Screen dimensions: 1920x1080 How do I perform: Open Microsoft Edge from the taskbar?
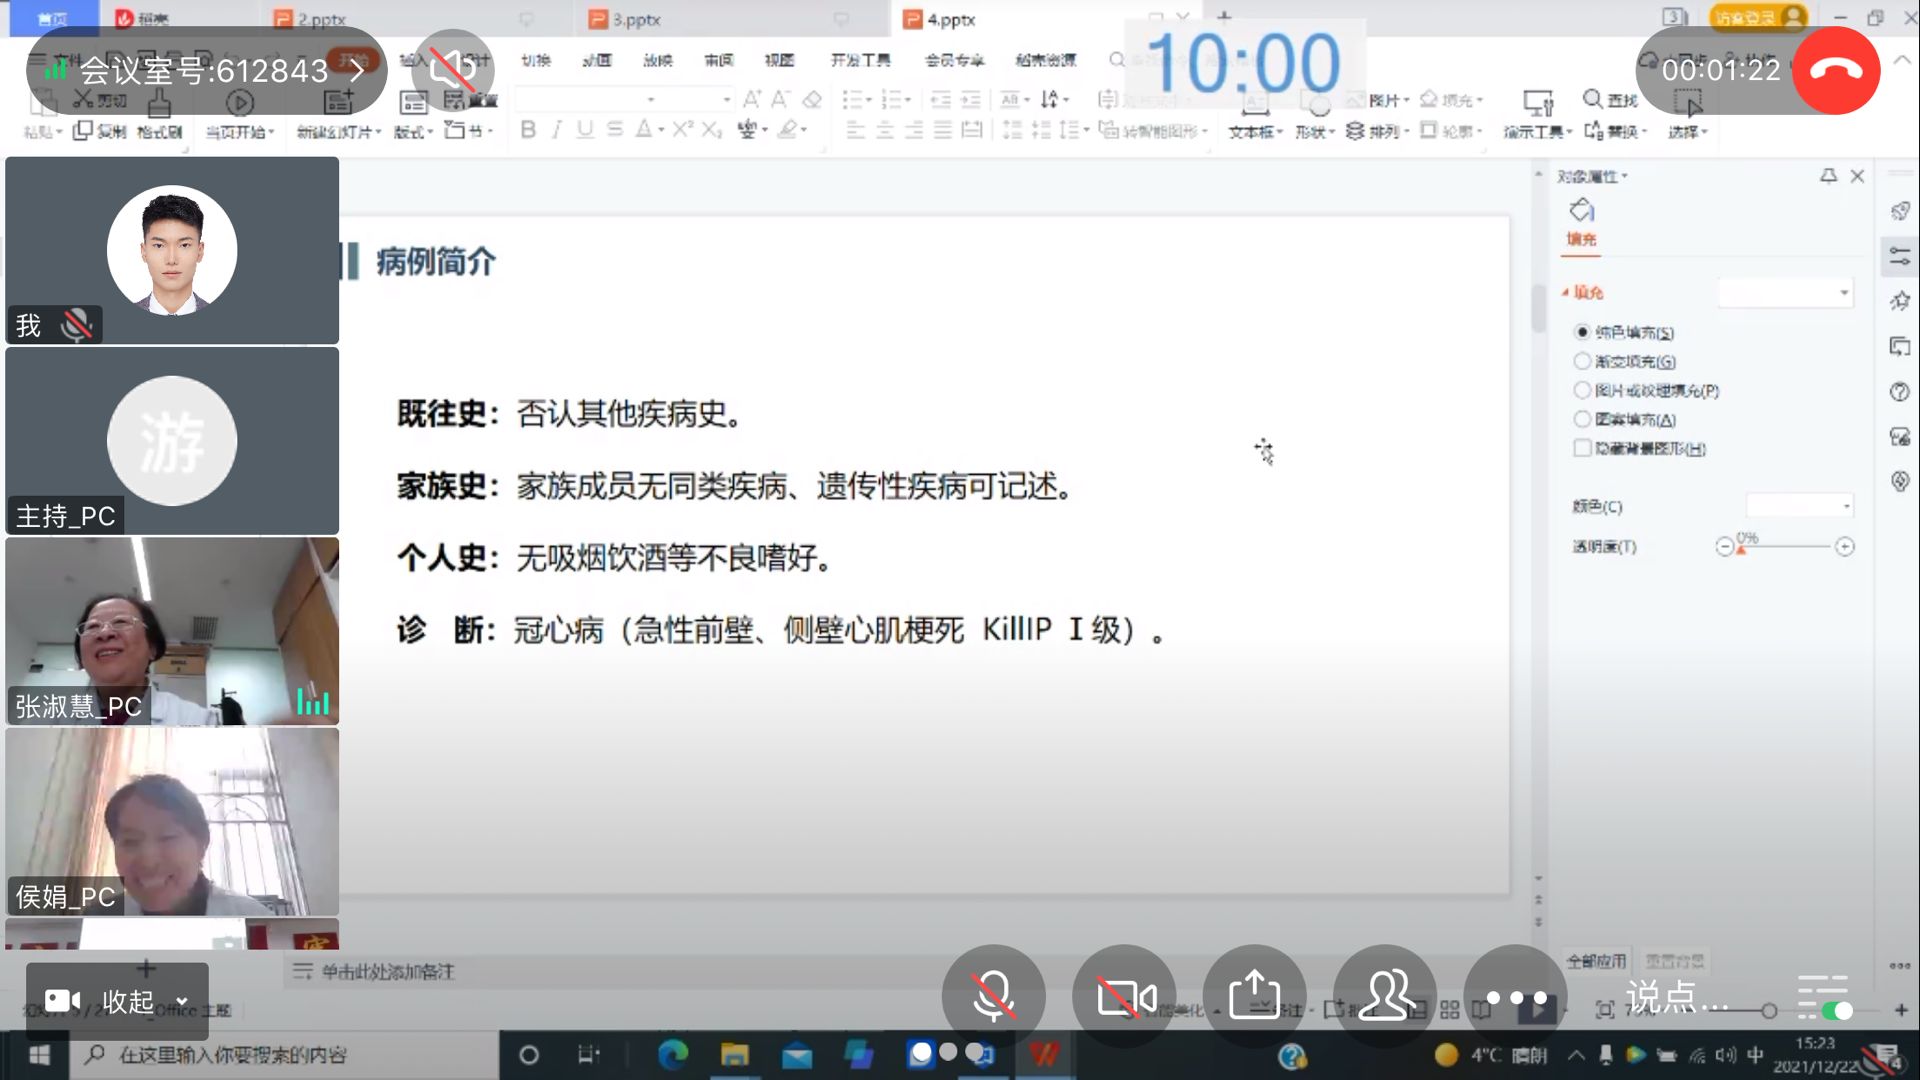(672, 1054)
